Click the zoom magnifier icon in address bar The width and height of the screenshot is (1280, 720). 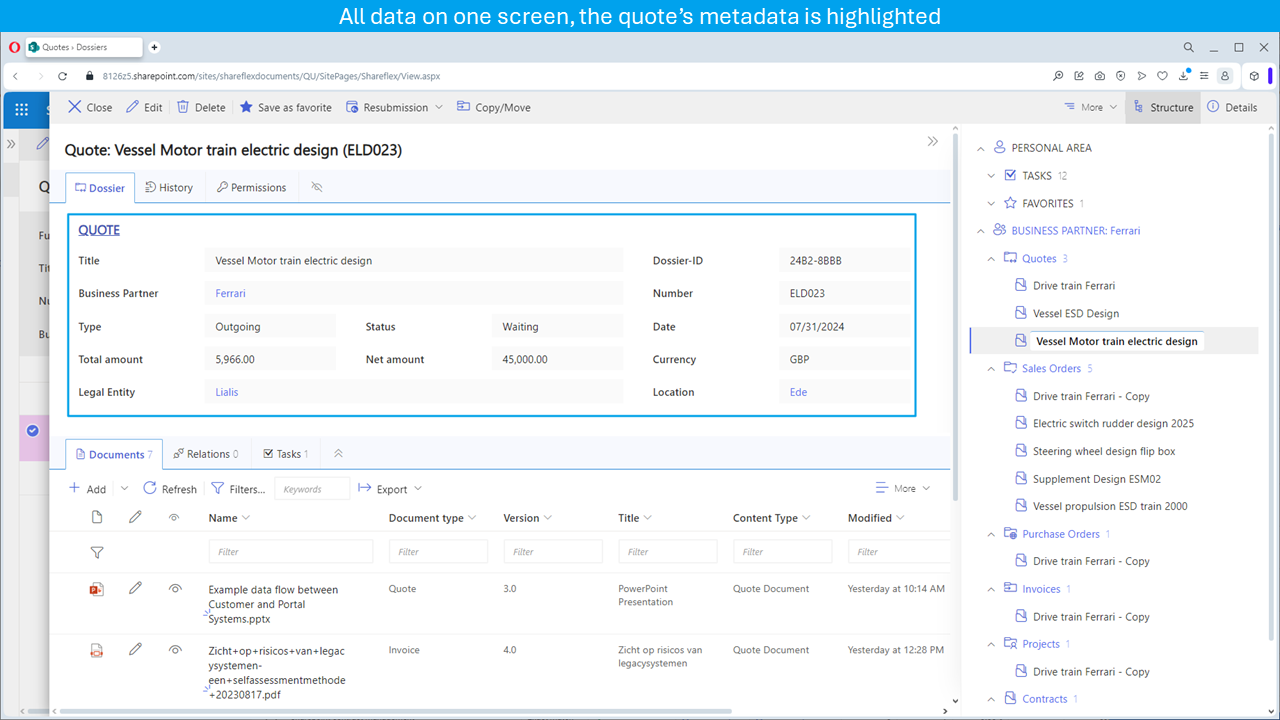coord(1058,76)
